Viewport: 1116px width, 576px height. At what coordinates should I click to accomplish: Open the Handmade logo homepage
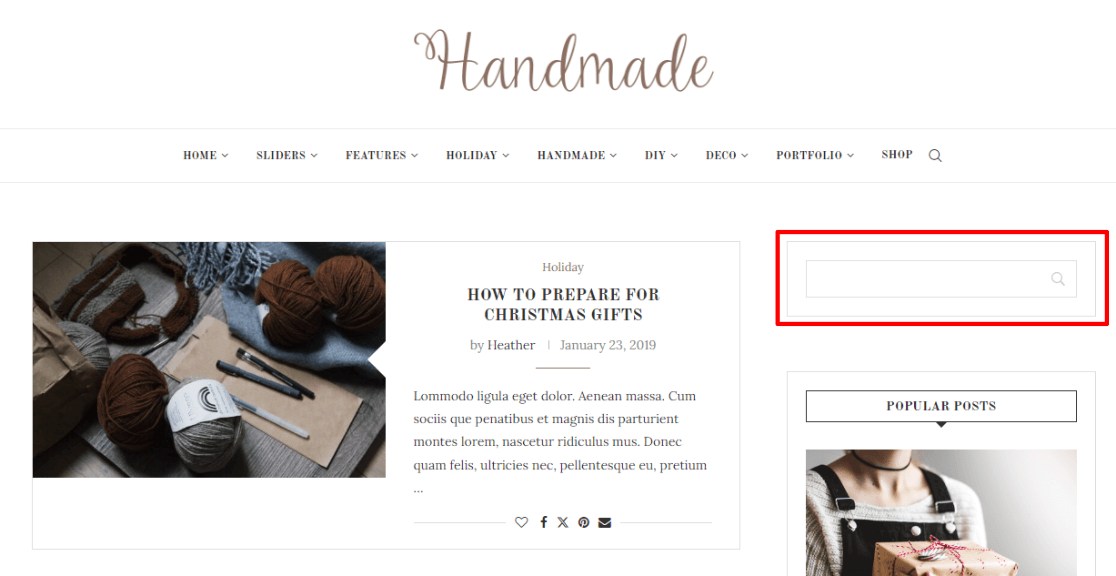pyautogui.click(x=564, y=61)
